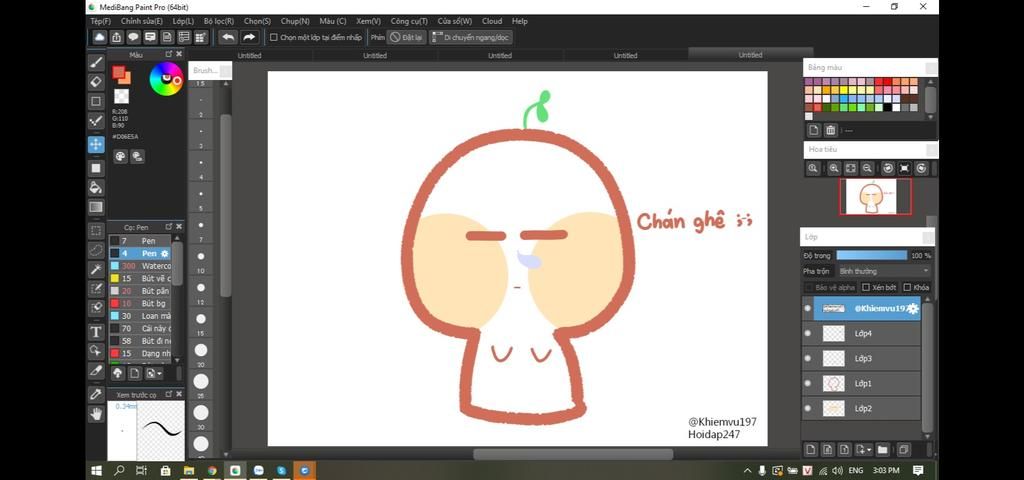Pop out the Màu color panel

(x=168, y=54)
